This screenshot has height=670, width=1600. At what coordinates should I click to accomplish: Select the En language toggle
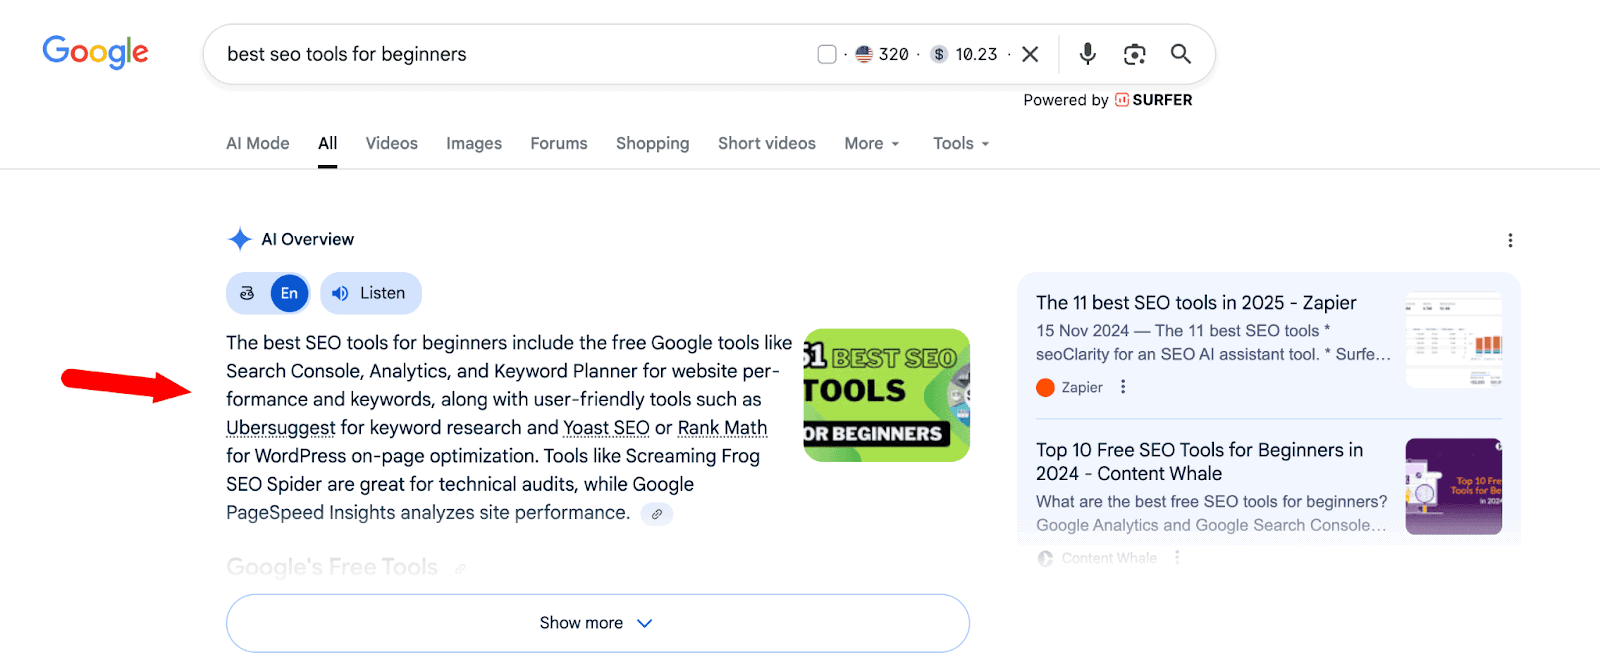pos(289,293)
